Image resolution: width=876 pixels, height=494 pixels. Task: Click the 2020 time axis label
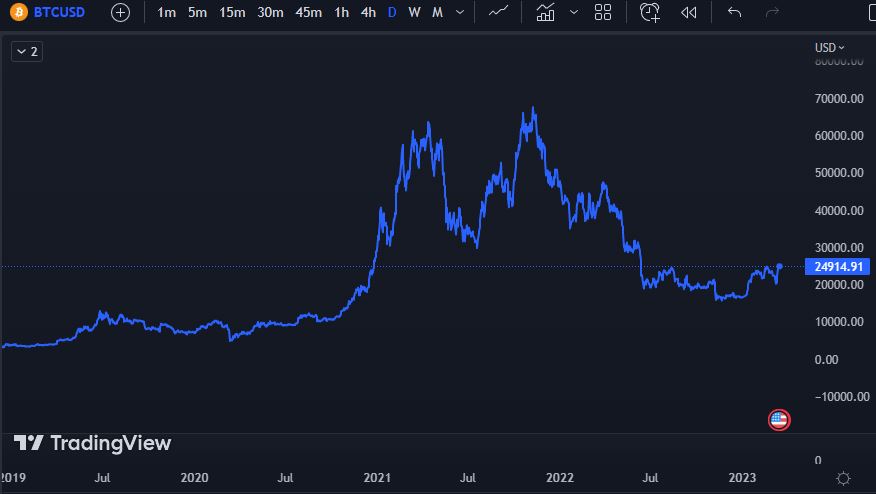[x=194, y=478]
